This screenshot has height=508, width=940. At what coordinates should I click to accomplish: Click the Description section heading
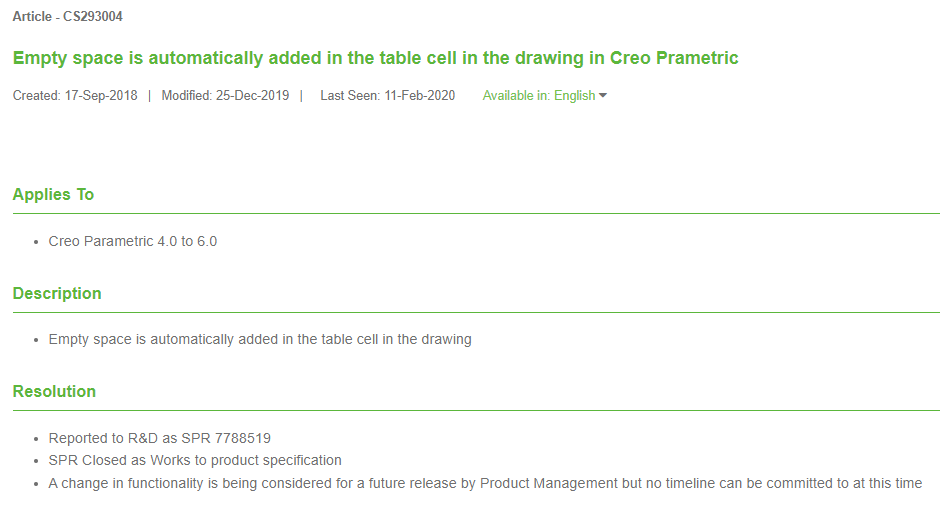pos(57,293)
